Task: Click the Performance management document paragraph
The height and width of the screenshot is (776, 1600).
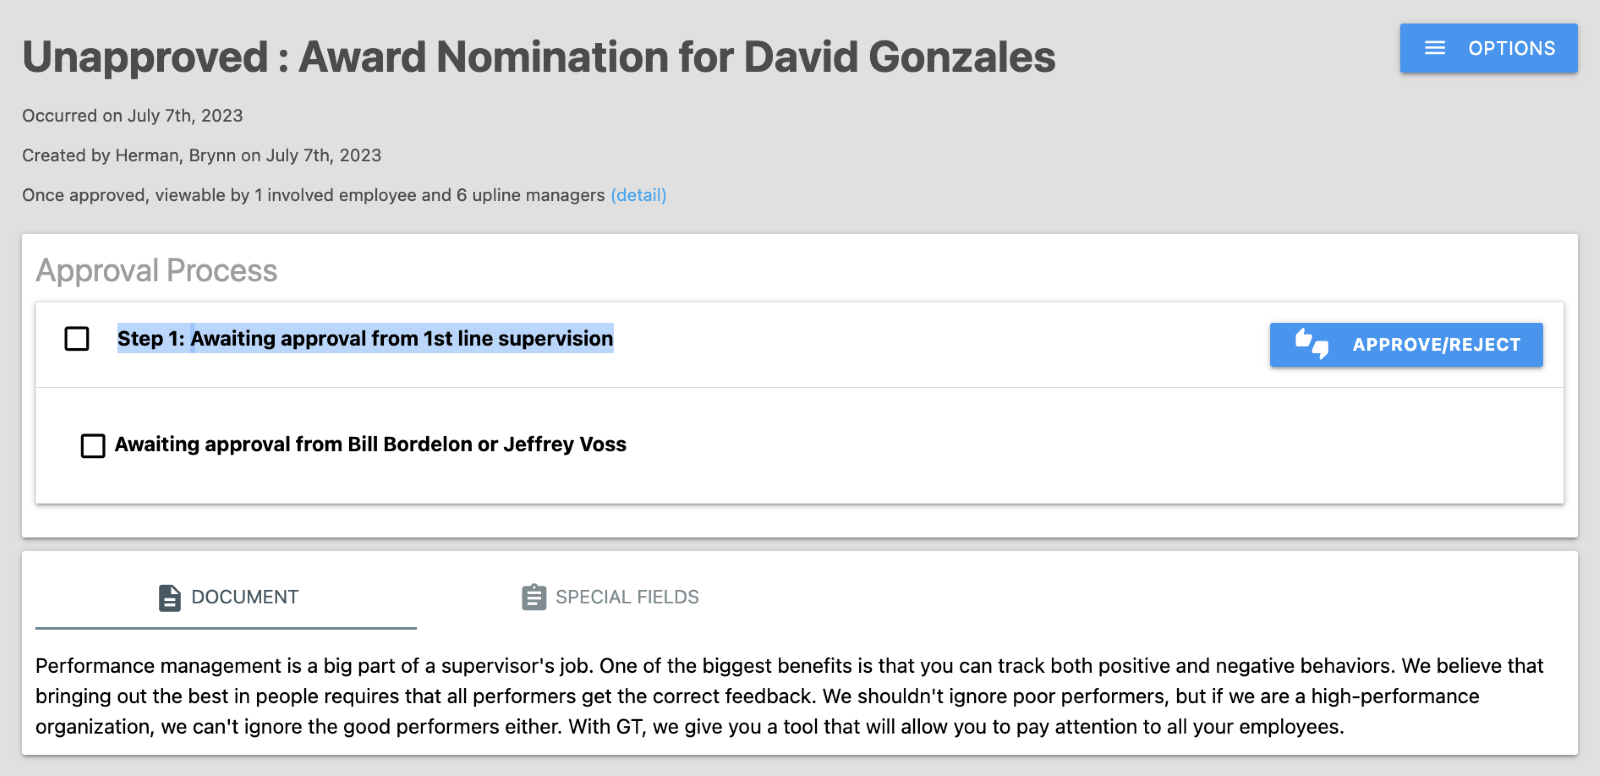Action: pos(789,696)
